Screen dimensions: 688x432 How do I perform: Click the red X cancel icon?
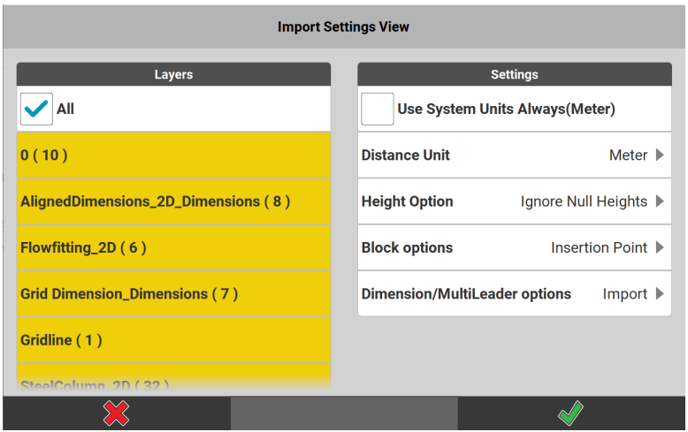[116, 413]
